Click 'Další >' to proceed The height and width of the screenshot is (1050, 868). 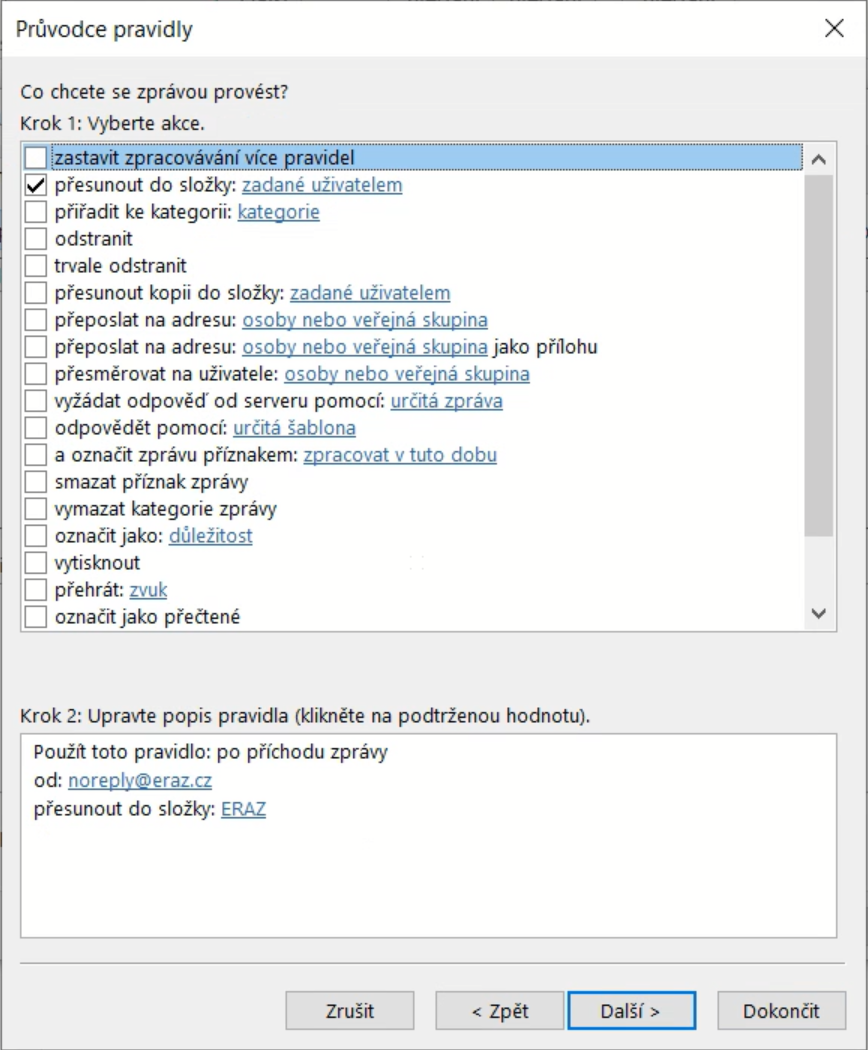(631, 1011)
